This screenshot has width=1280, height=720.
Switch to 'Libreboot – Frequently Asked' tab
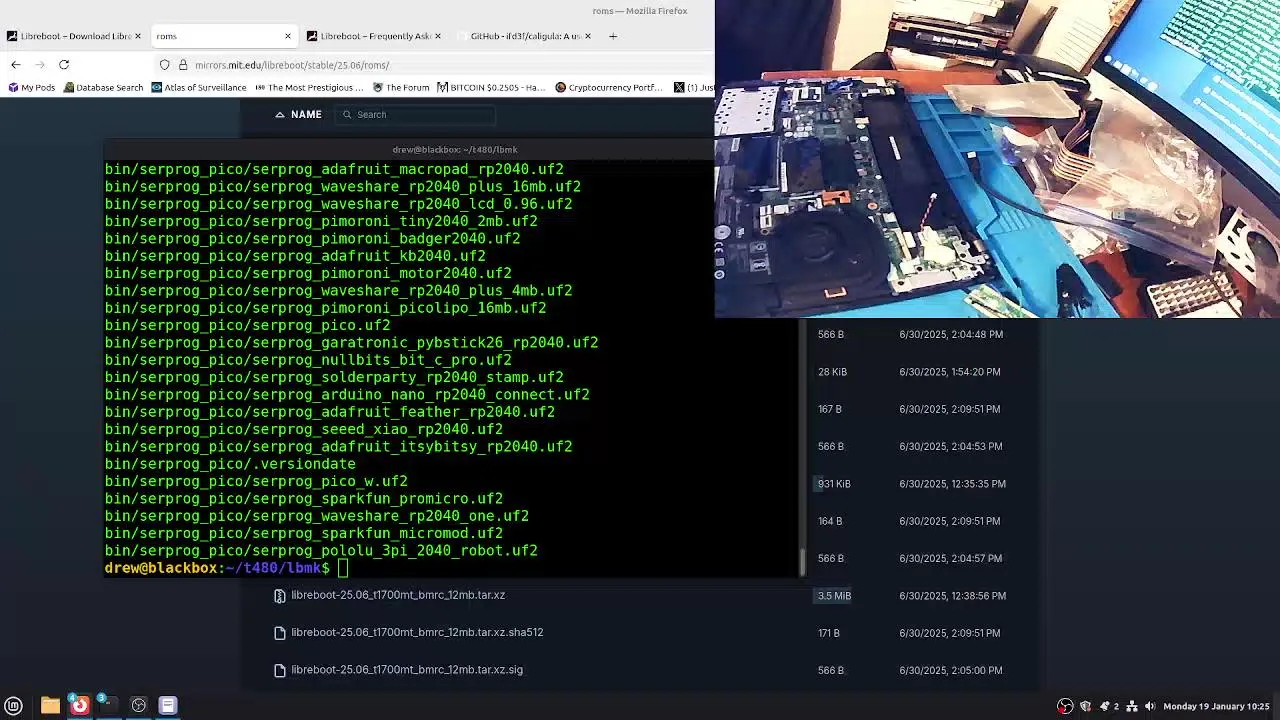coord(375,36)
